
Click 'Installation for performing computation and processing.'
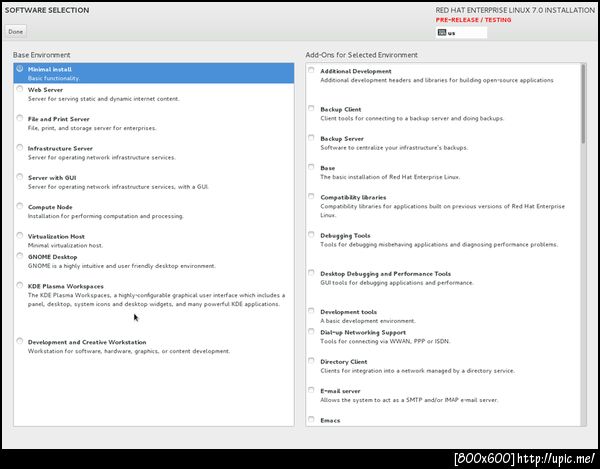pos(106,216)
